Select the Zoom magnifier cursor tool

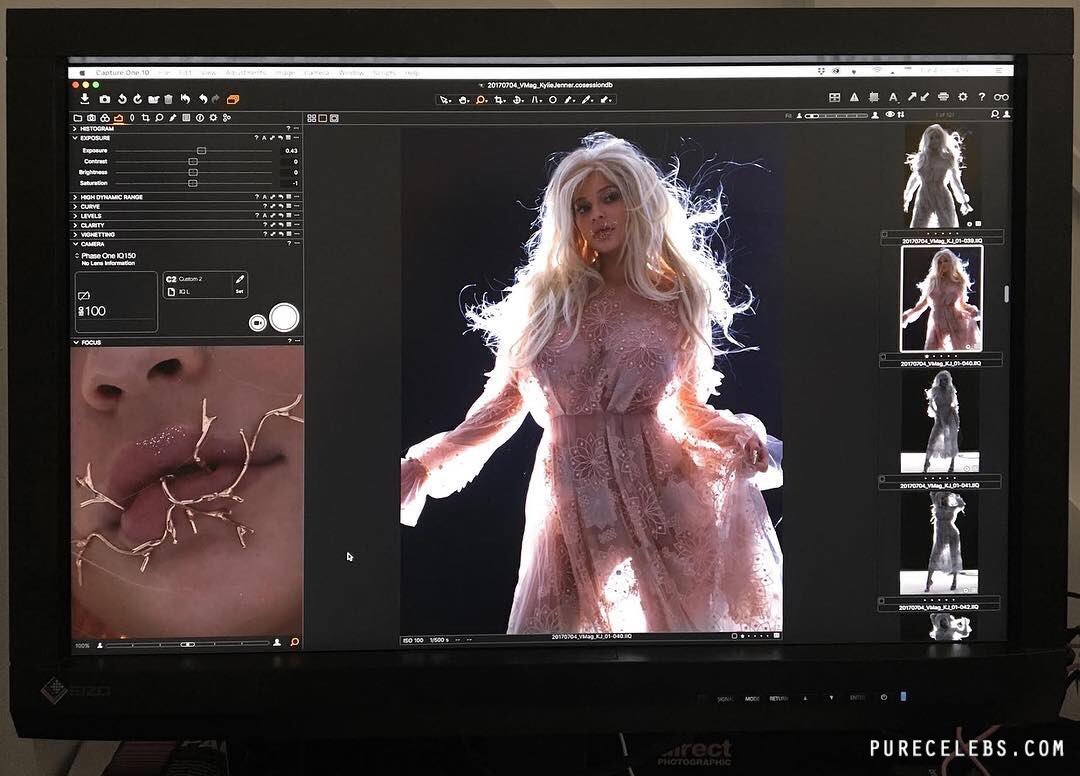tap(481, 100)
